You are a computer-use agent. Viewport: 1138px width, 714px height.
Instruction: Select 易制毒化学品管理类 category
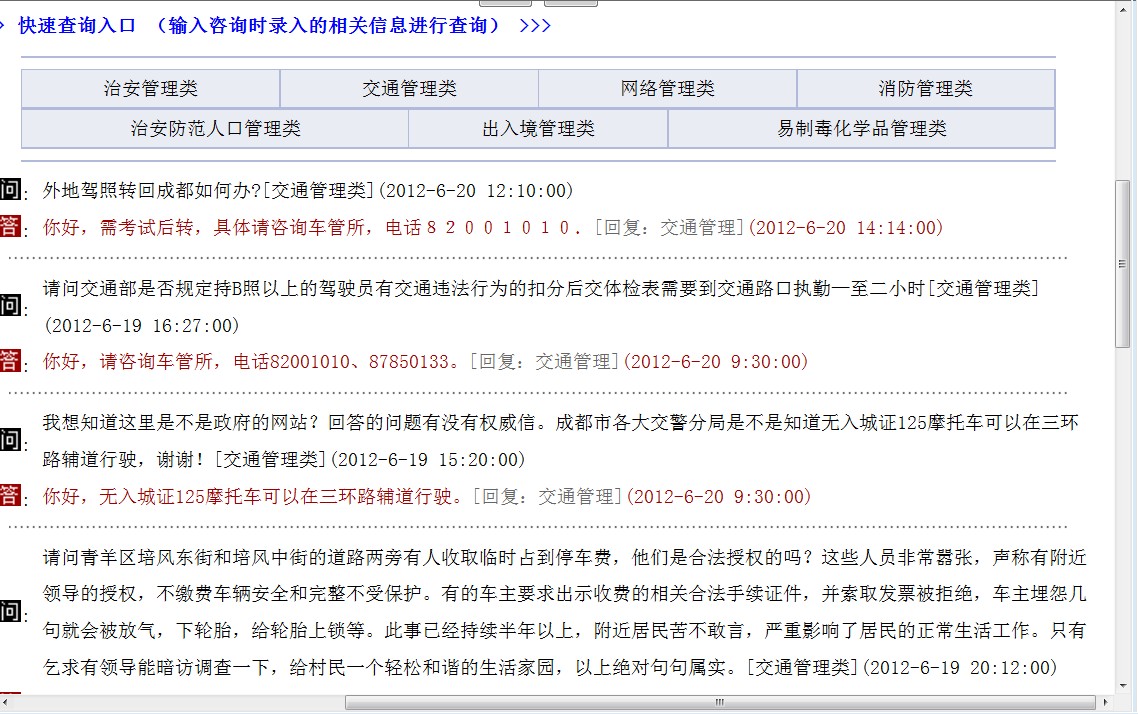click(861, 129)
